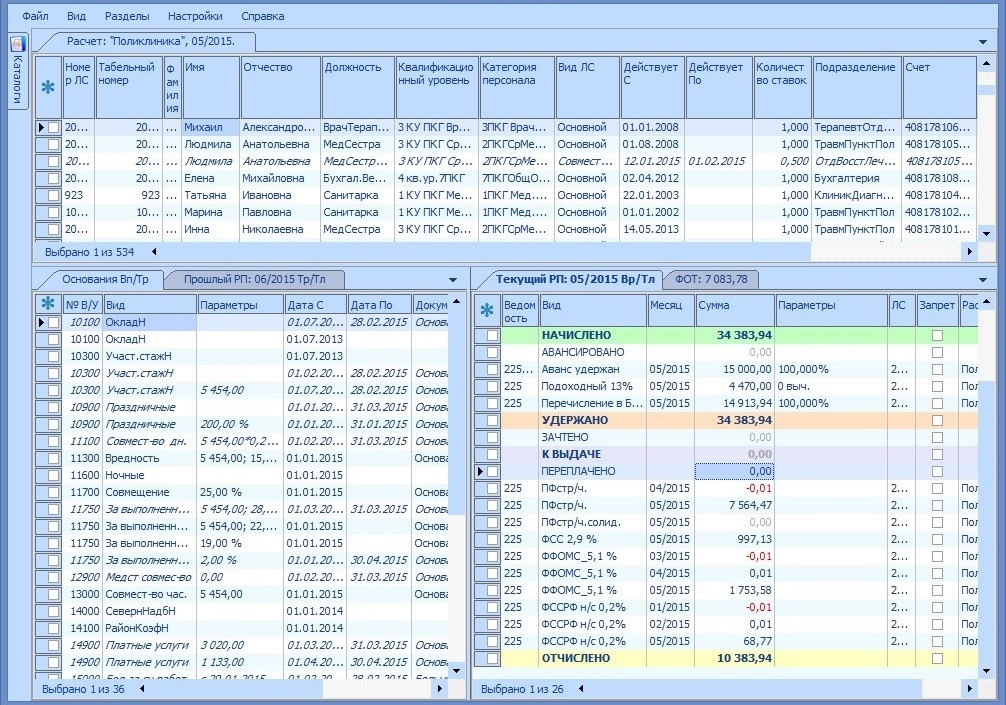Select the 'Расчет: Поликлиника, 05/2015' tab
Image resolution: width=1006 pixels, height=705 pixels.
tap(151, 42)
